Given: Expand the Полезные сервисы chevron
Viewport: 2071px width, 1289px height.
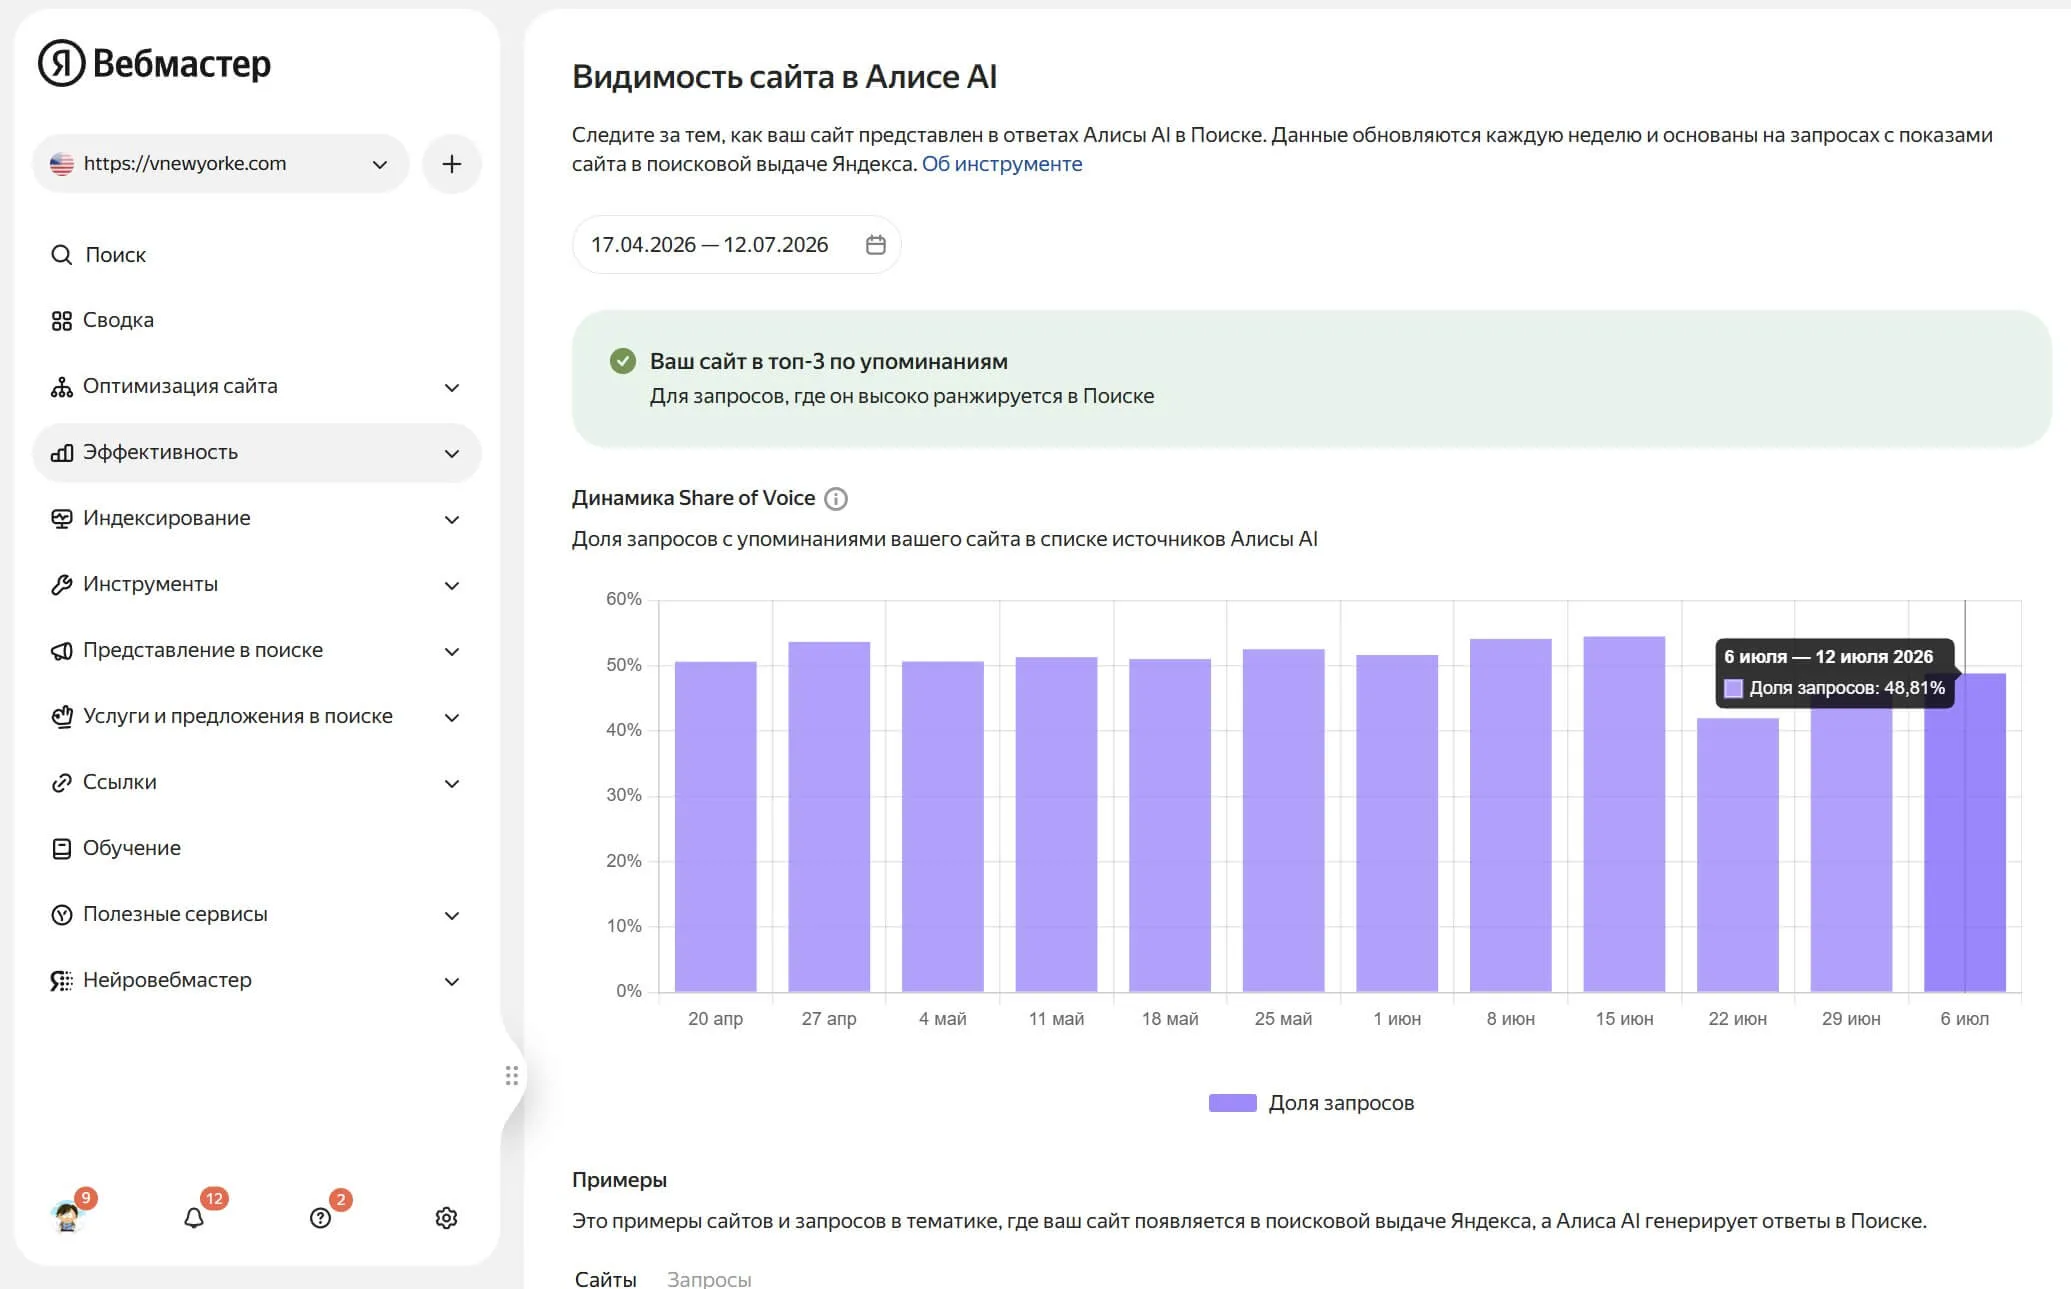Looking at the screenshot, I should pos(452,916).
